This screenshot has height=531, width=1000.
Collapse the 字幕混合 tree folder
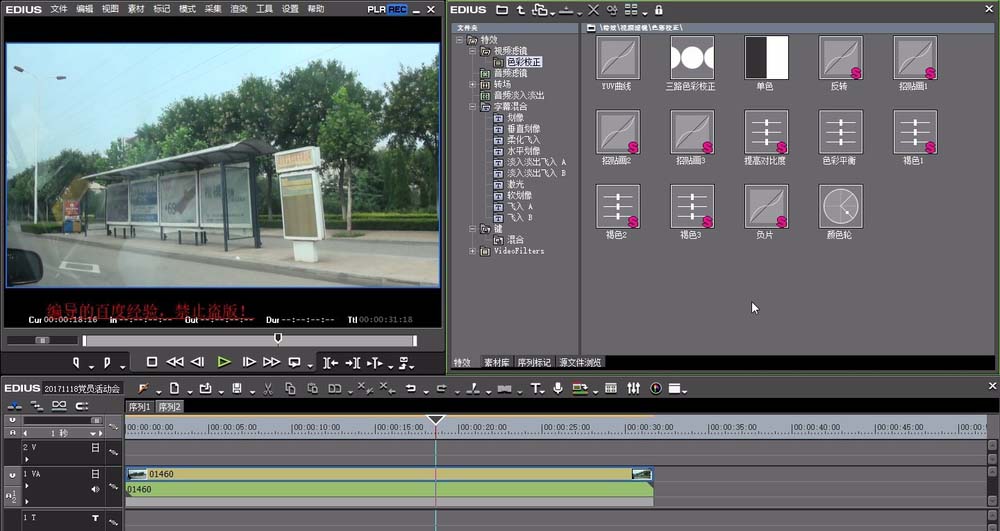point(472,106)
